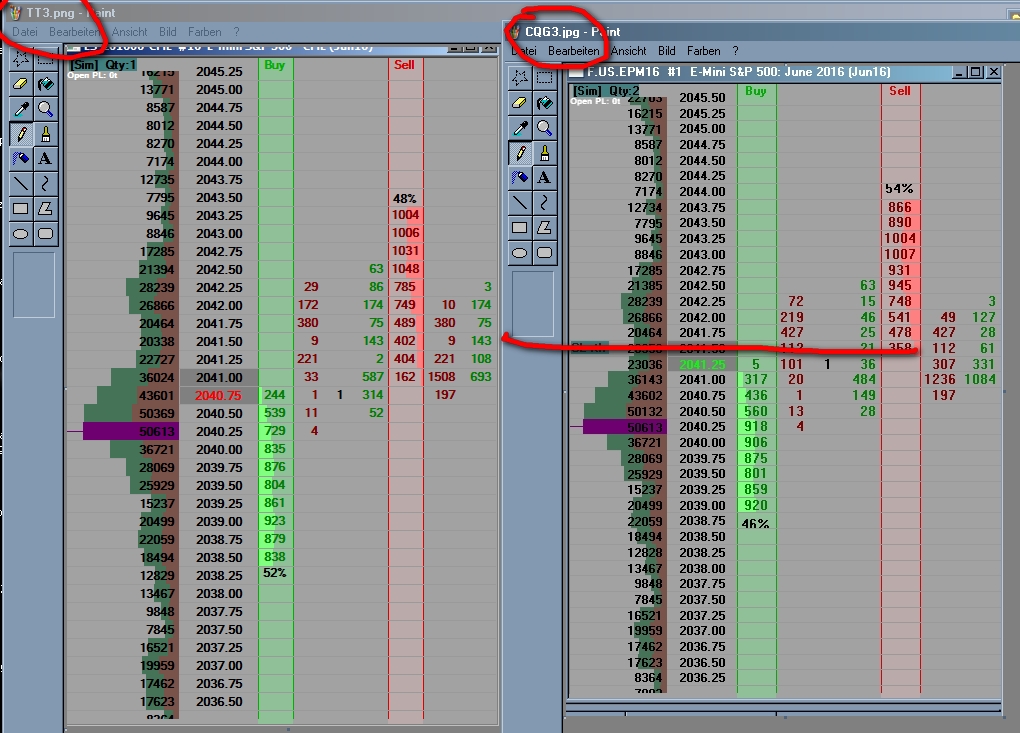This screenshot has height=733, width=1020.
Task: Click the 54% label in CQG3.jpg image
Action: (x=899, y=189)
